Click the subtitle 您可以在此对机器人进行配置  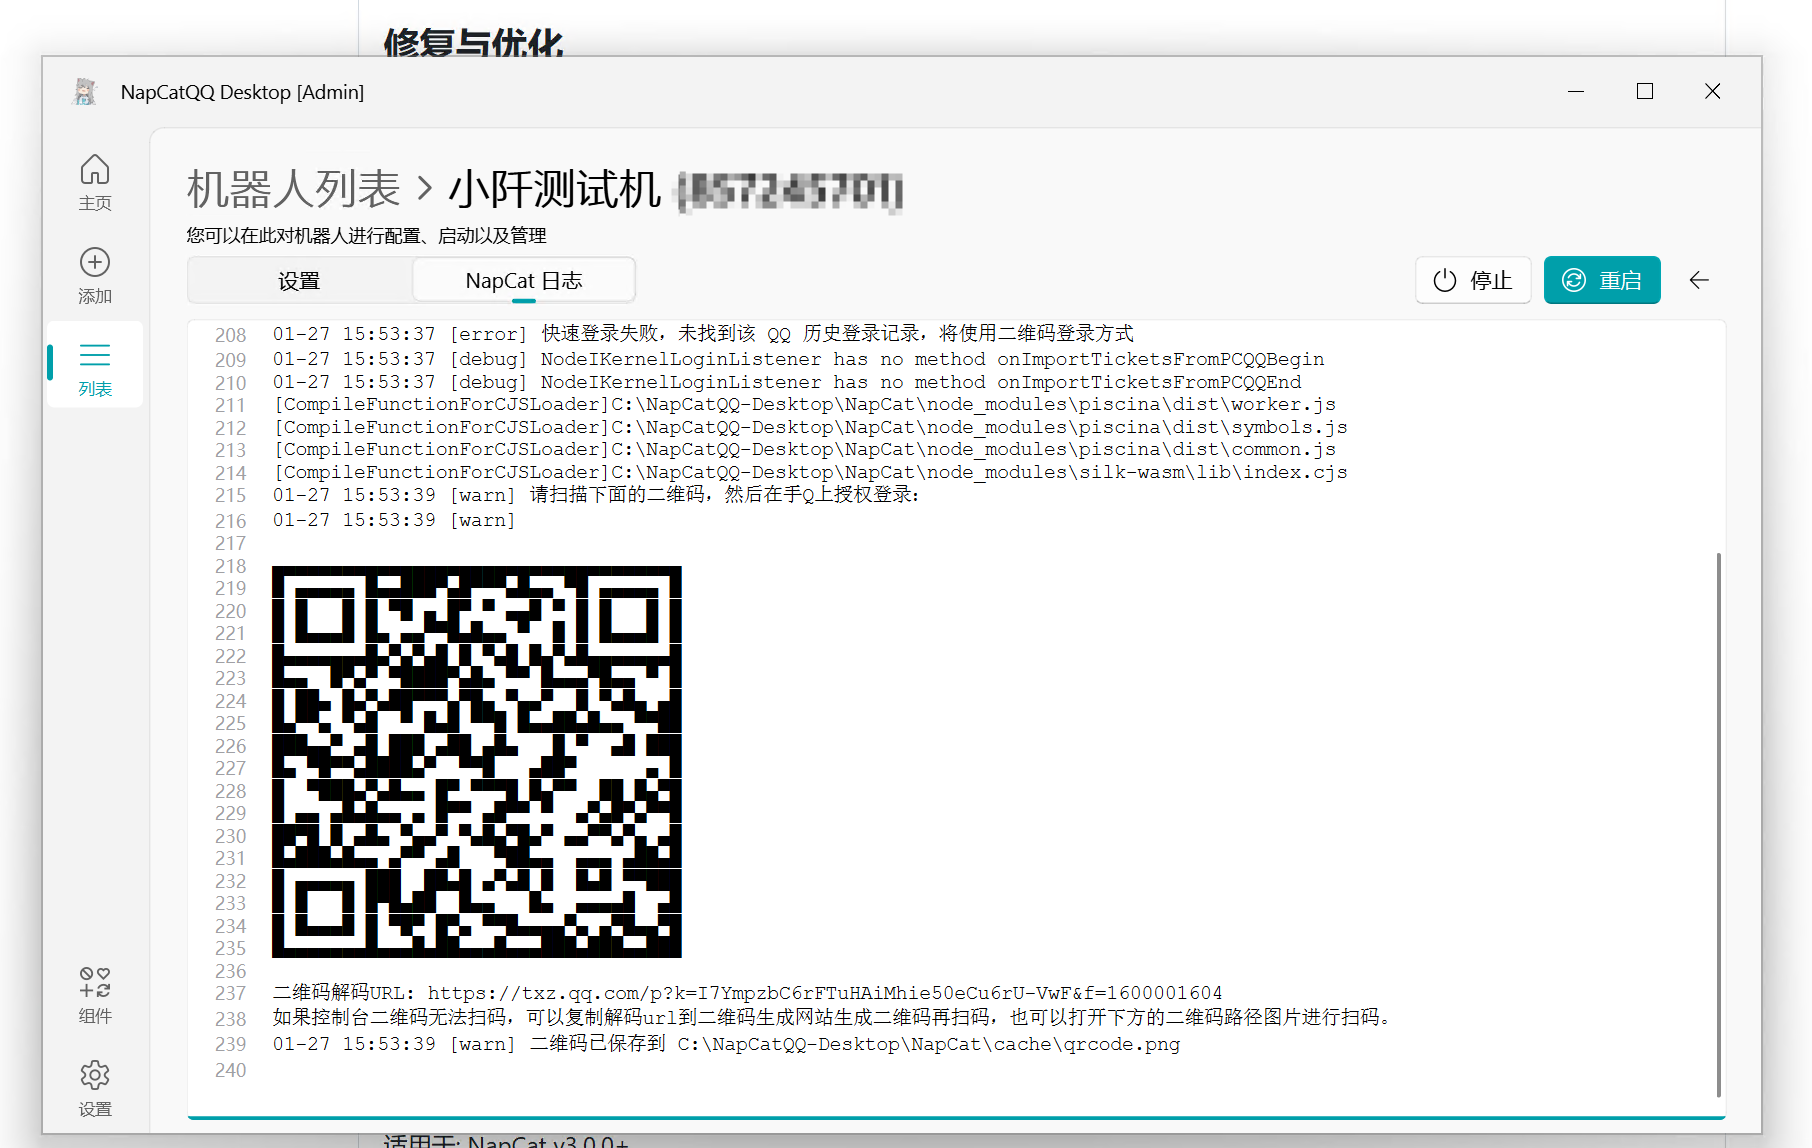click(366, 236)
